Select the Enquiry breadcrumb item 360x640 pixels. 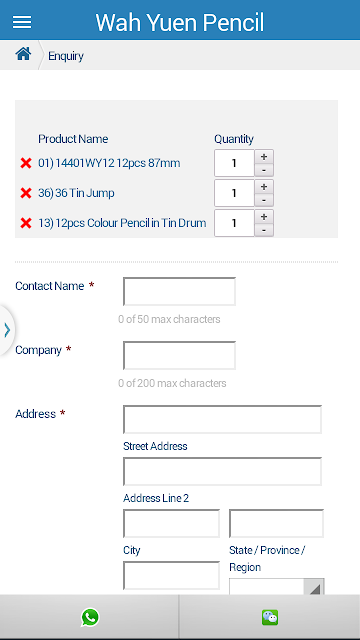pyautogui.click(x=66, y=56)
